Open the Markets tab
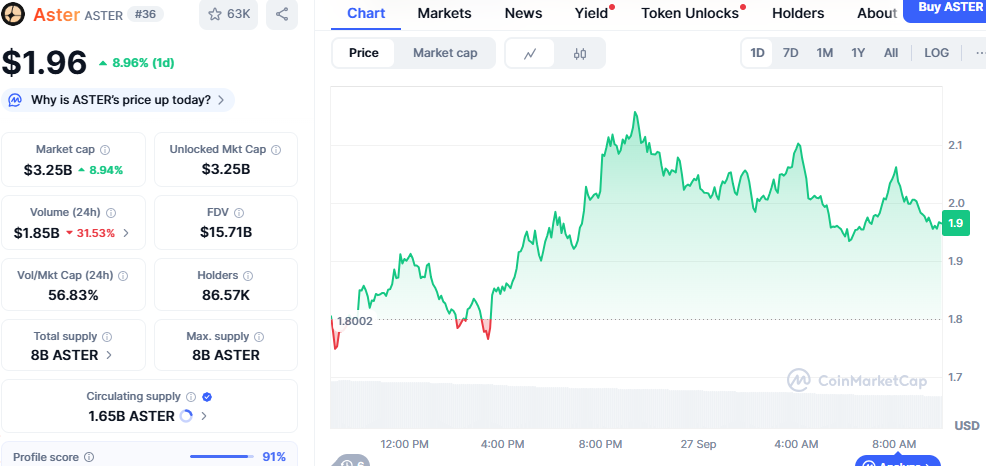The height and width of the screenshot is (466, 986). click(445, 13)
